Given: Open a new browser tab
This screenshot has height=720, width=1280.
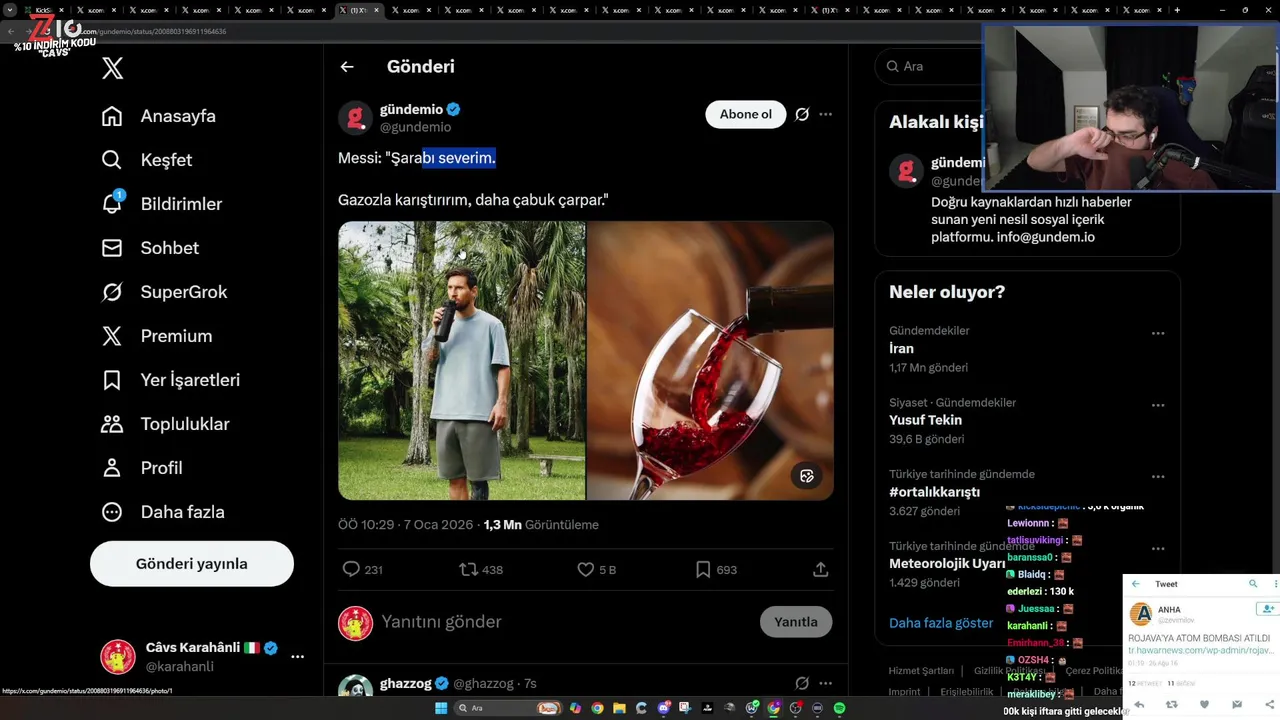Looking at the screenshot, I should [1177, 10].
